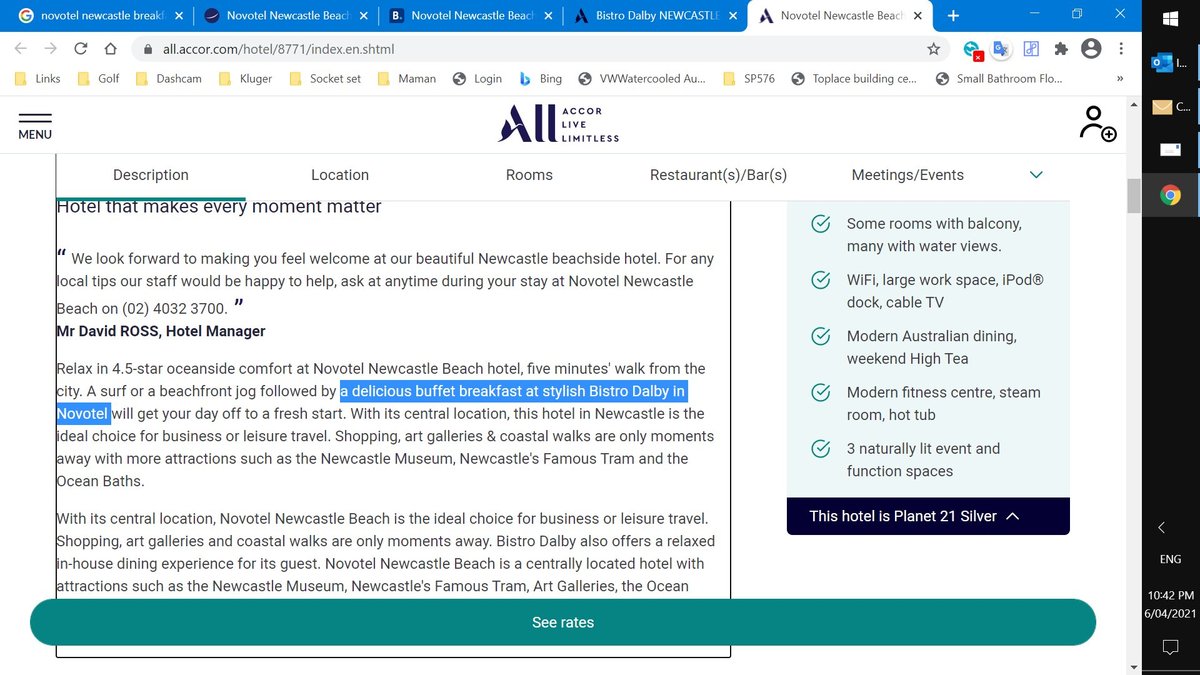Viewport: 1200px width, 675px height.
Task: Select the Restaurant(s)/Bar(s) section tab
Action: (x=718, y=175)
